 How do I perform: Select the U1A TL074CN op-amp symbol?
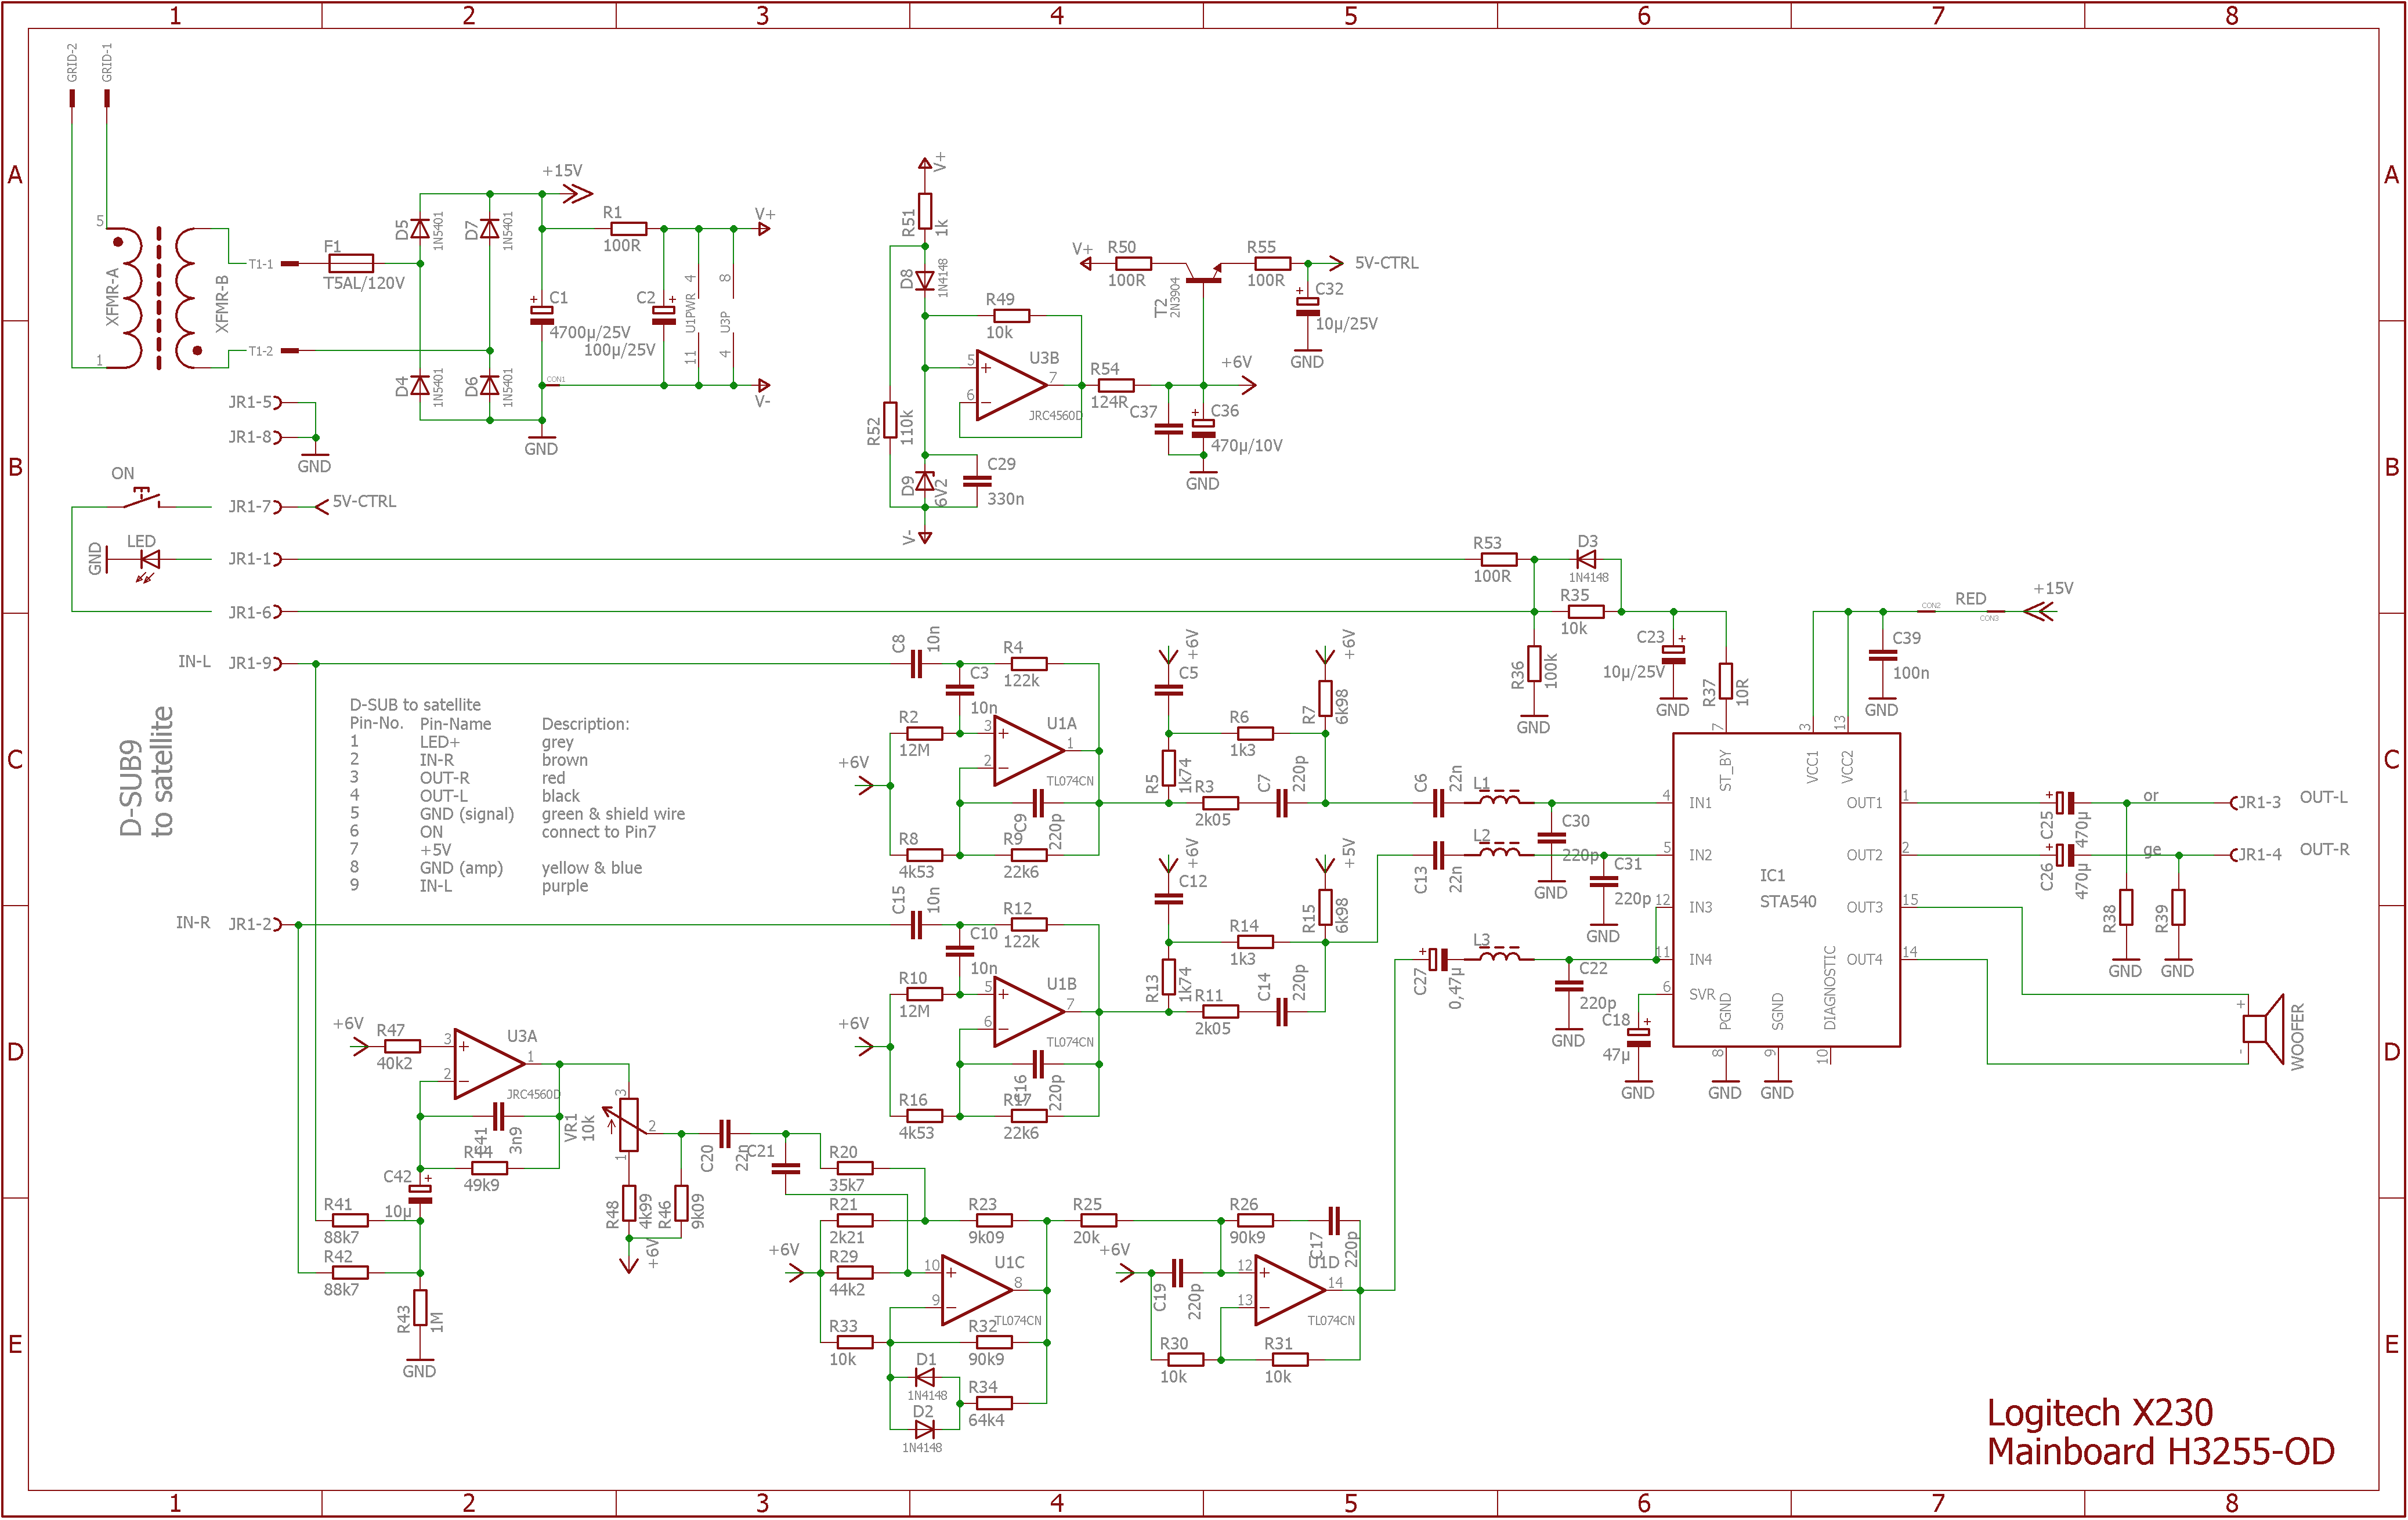tap(1029, 750)
